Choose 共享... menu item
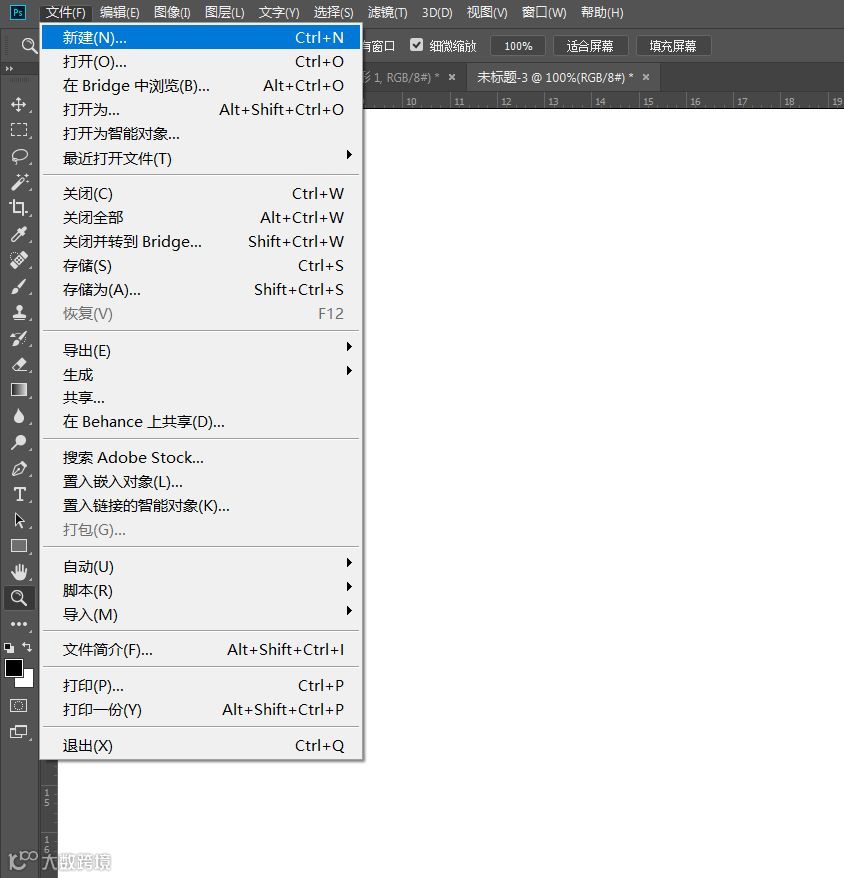 (202, 398)
